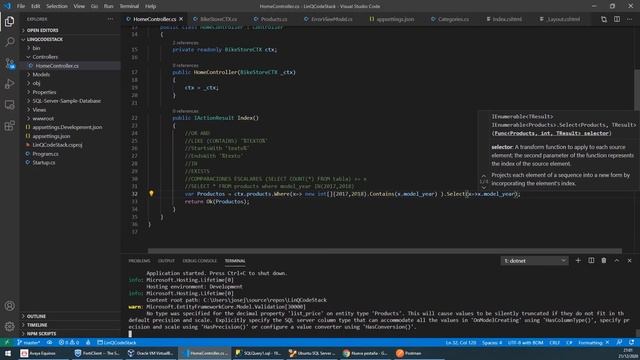
Task: Switch to the BikeStoreCTX.cs tab
Action: click(218, 19)
